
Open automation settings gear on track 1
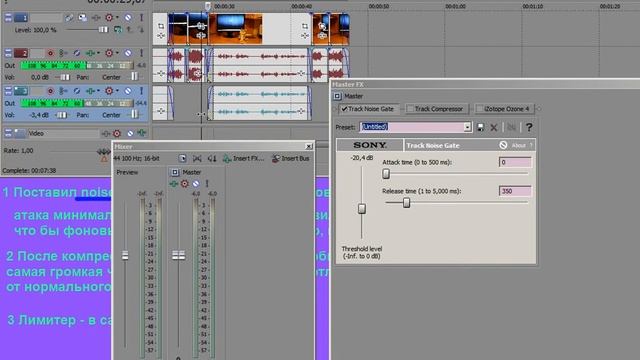click(109, 18)
